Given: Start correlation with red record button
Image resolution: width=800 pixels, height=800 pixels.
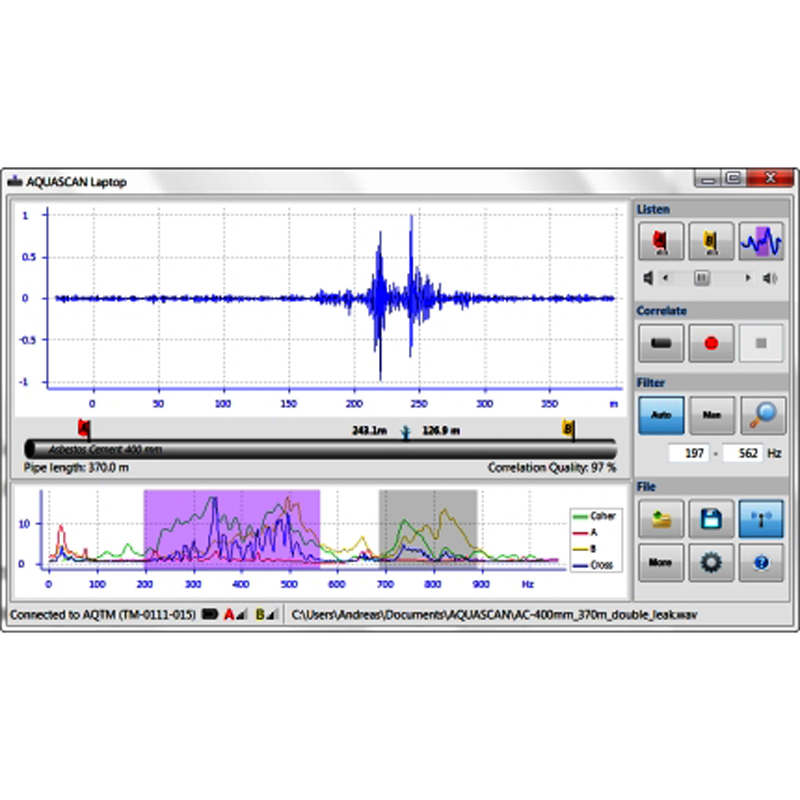Looking at the screenshot, I should (711, 343).
